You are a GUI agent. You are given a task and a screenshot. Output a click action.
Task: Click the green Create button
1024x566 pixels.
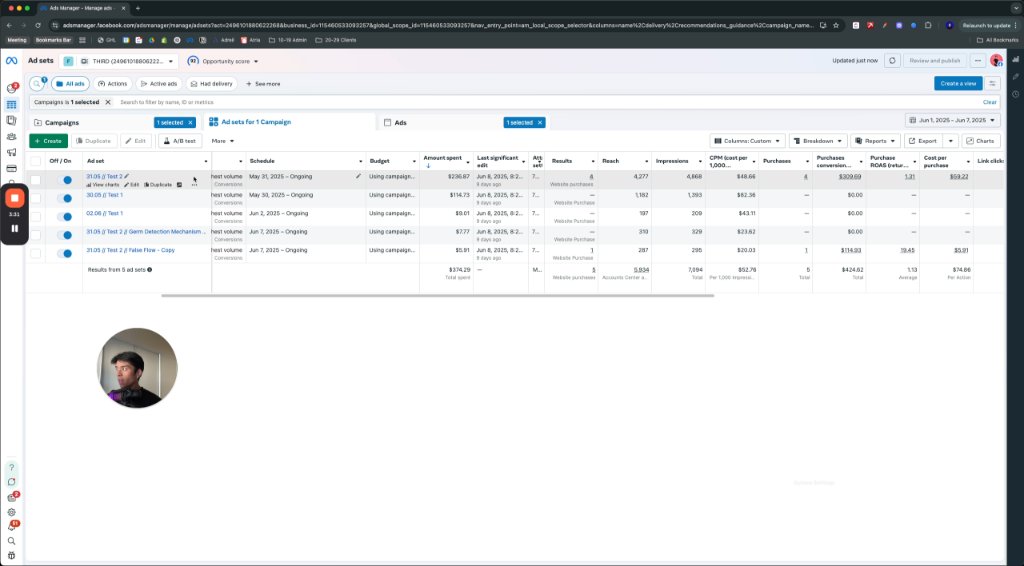pyautogui.click(x=48, y=141)
